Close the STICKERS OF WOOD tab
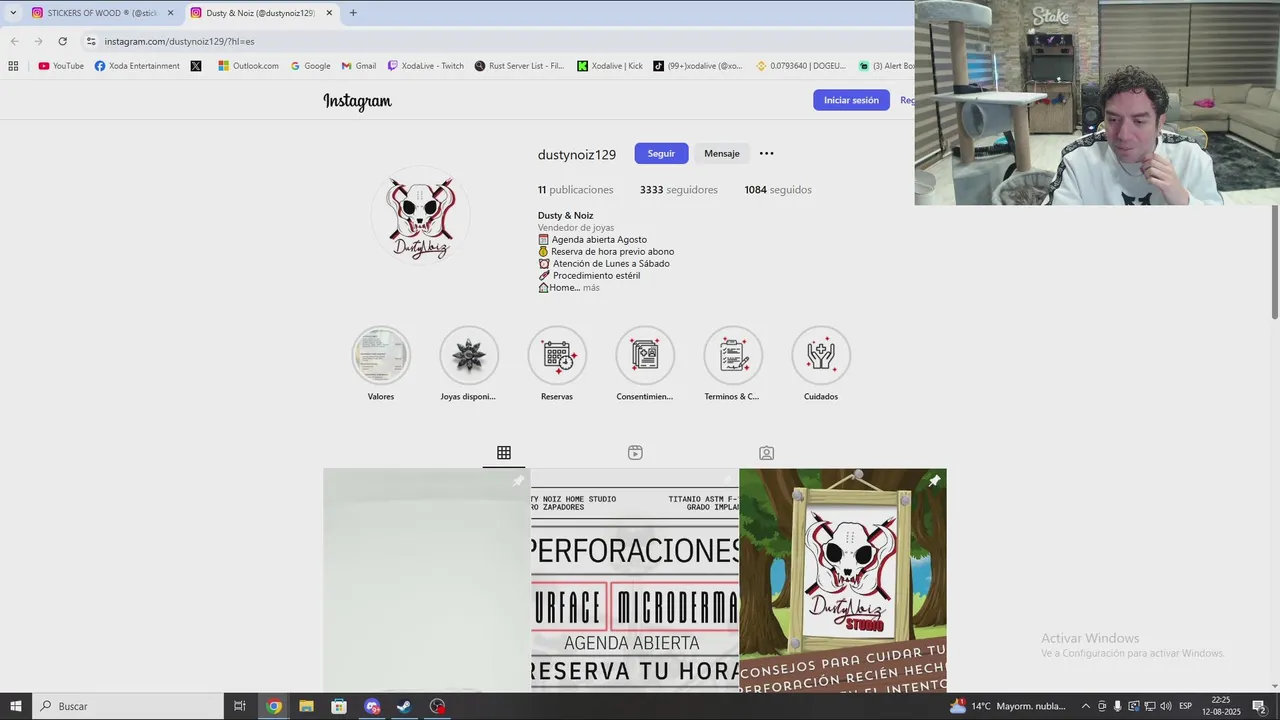Viewport: 1280px width, 720px height. point(170,13)
